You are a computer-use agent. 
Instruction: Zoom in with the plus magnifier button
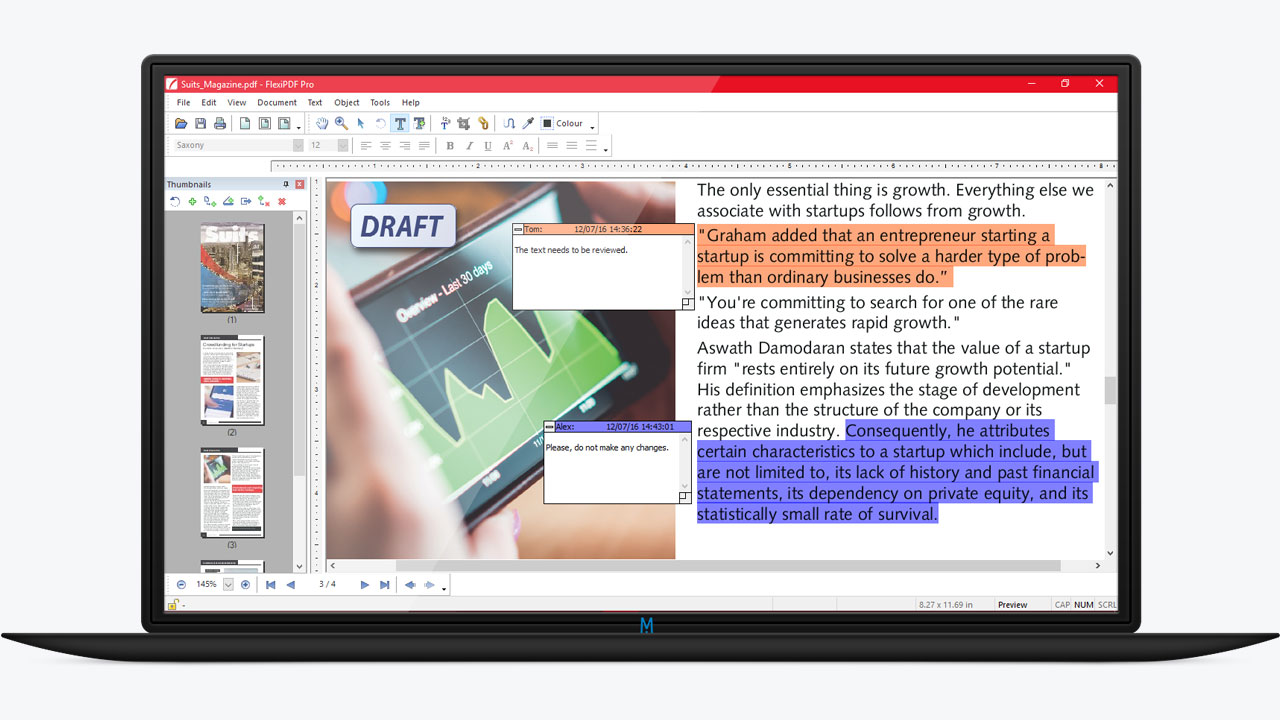(x=245, y=585)
